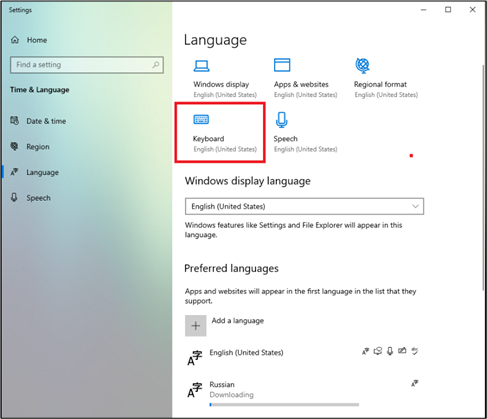The width and height of the screenshot is (487, 419).
Task: Go to Region settings page
Action: pyautogui.click(x=38, y=147)
